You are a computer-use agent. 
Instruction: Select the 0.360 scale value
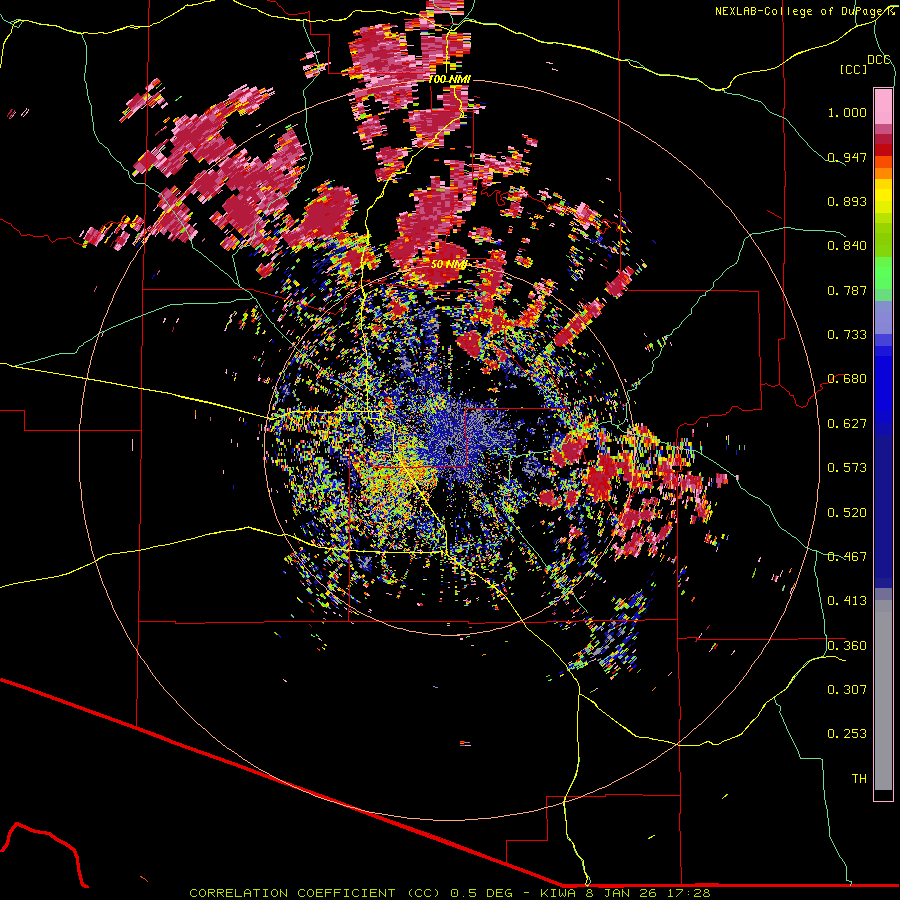[x=847, y=646]
